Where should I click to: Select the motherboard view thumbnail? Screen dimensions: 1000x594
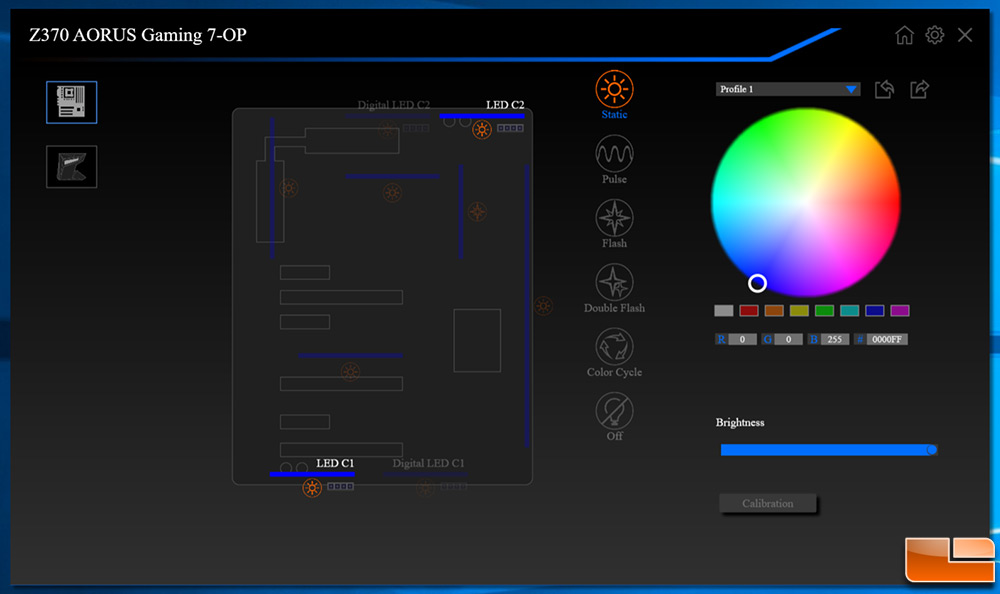point(71,102)
